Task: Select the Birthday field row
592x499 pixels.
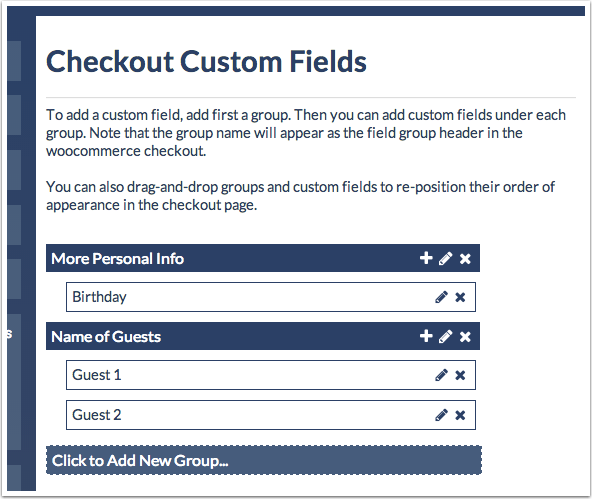Action: click(271, 297)
